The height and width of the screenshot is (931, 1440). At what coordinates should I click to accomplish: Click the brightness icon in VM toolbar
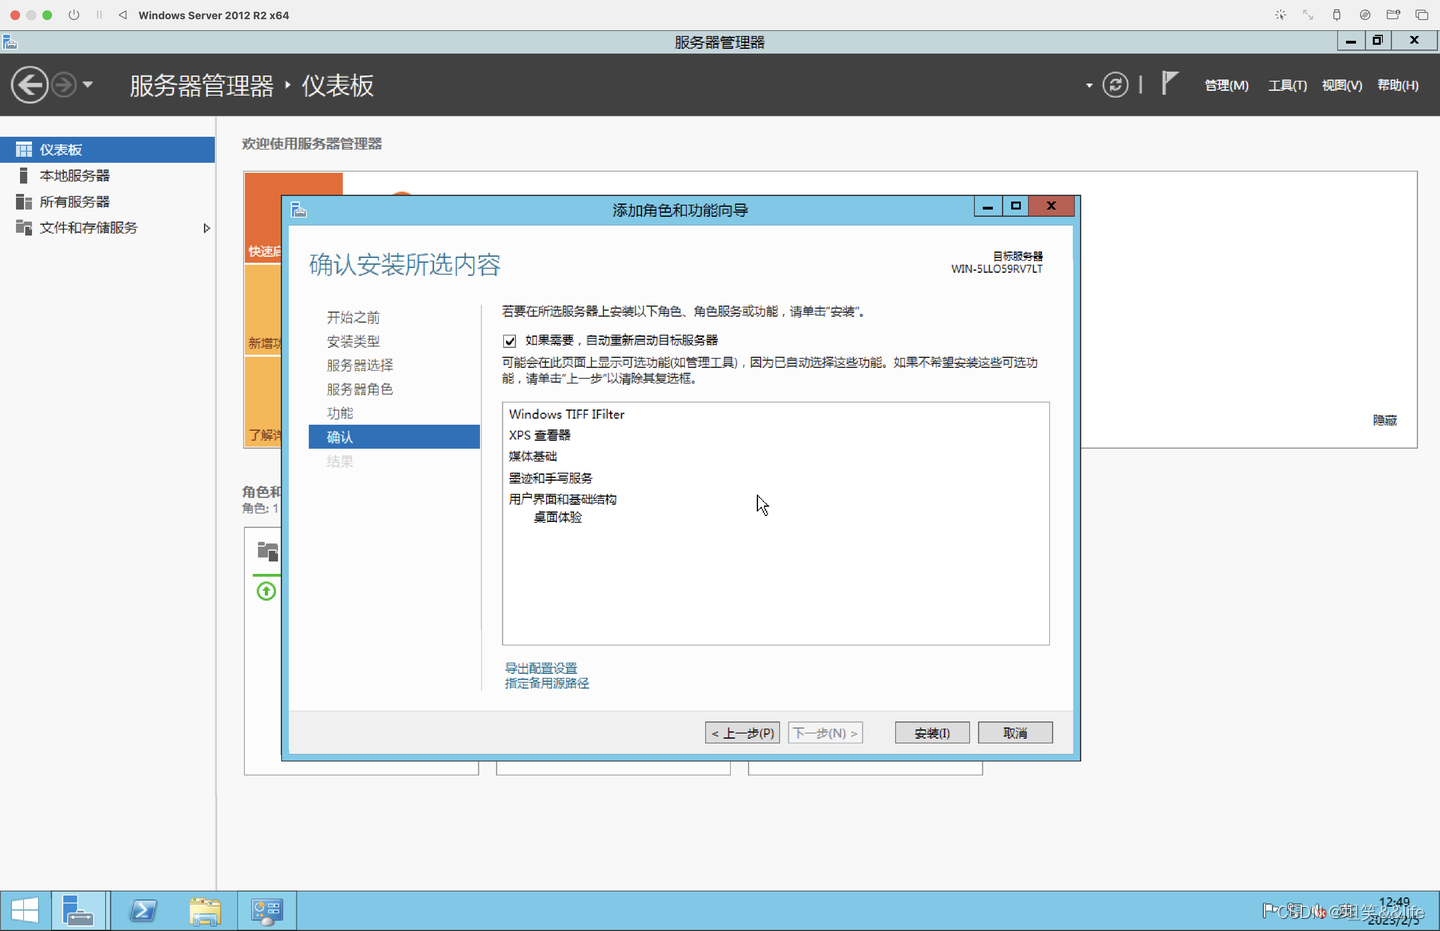(x=1280, y=15)
